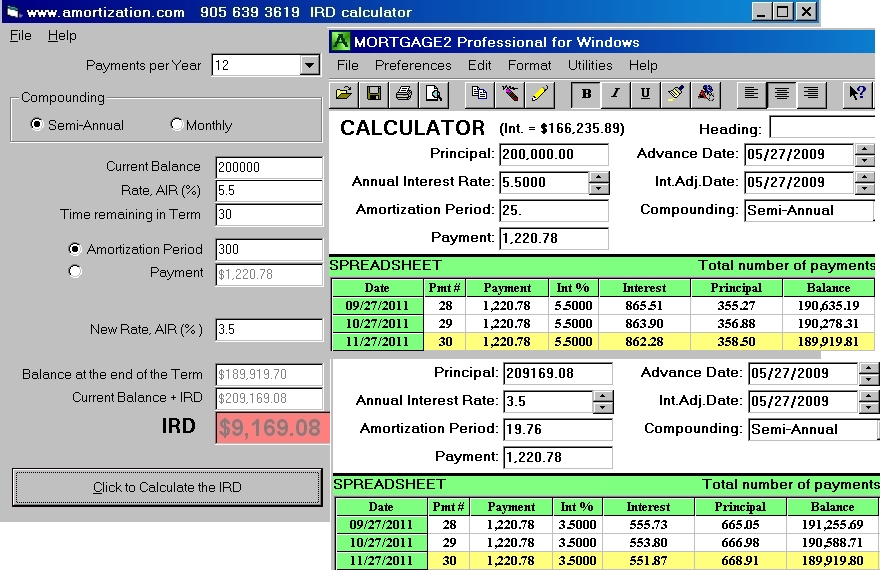This screenshot has height=570, width=880.
Task: Click the upper calculator's Advance Date spinner
Action: pyautogui.click(x=864, y=155)
